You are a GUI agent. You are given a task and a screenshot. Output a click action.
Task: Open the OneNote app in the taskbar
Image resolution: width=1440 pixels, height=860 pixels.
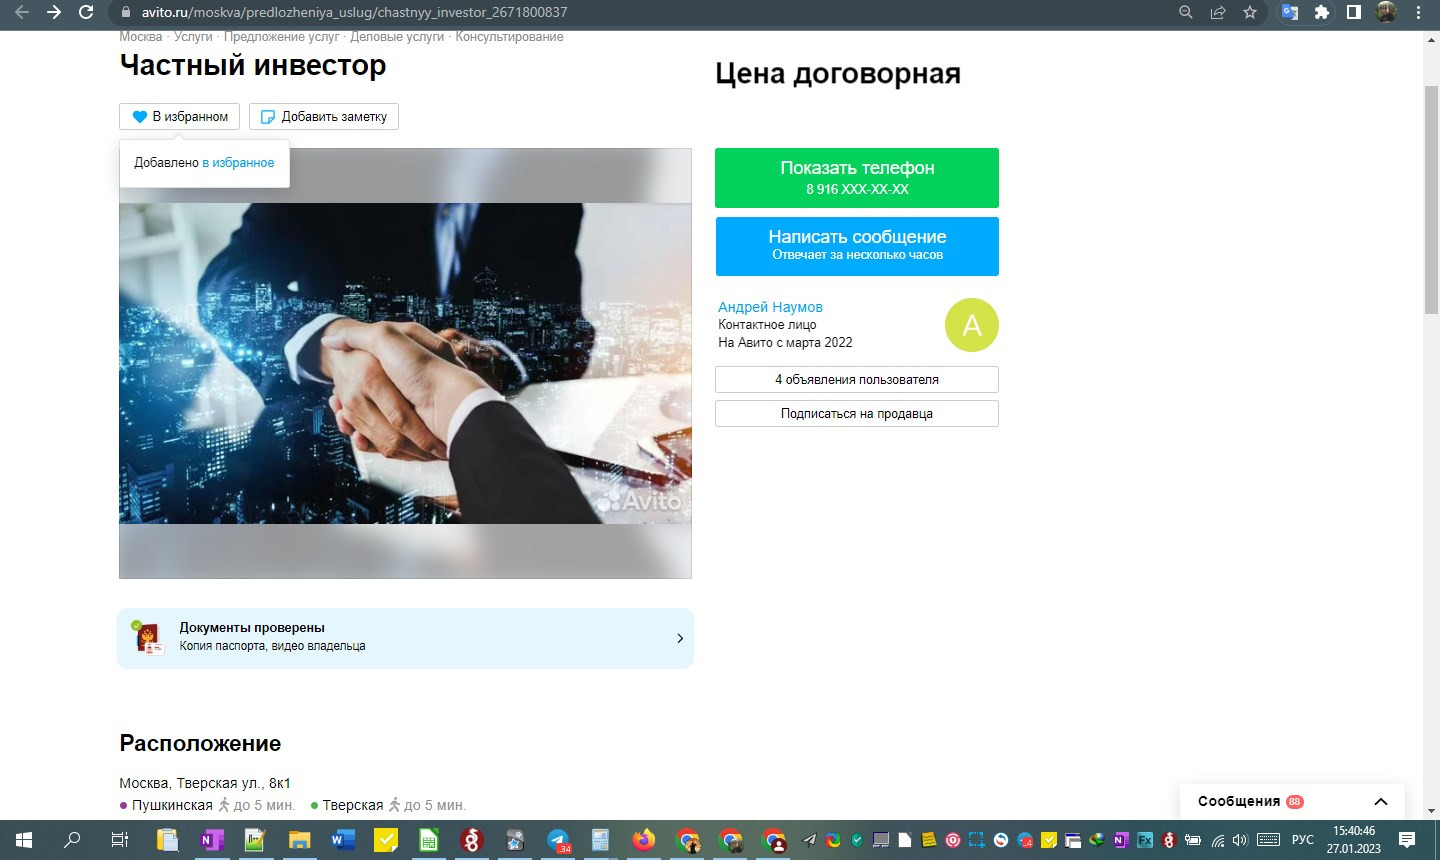click(x=211, y=840)
